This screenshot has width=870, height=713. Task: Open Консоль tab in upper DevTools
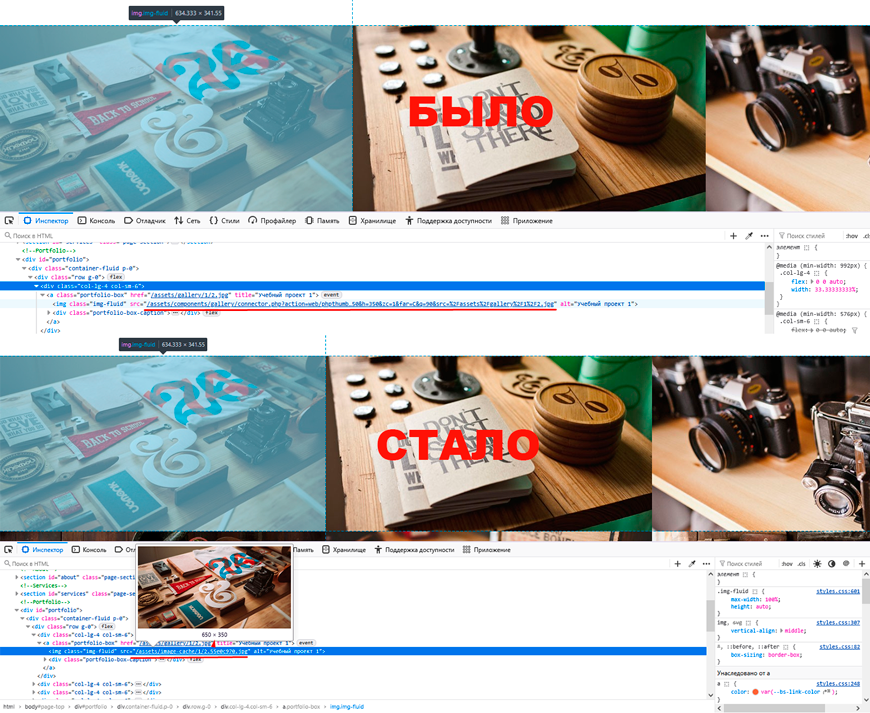click(97, 221)
